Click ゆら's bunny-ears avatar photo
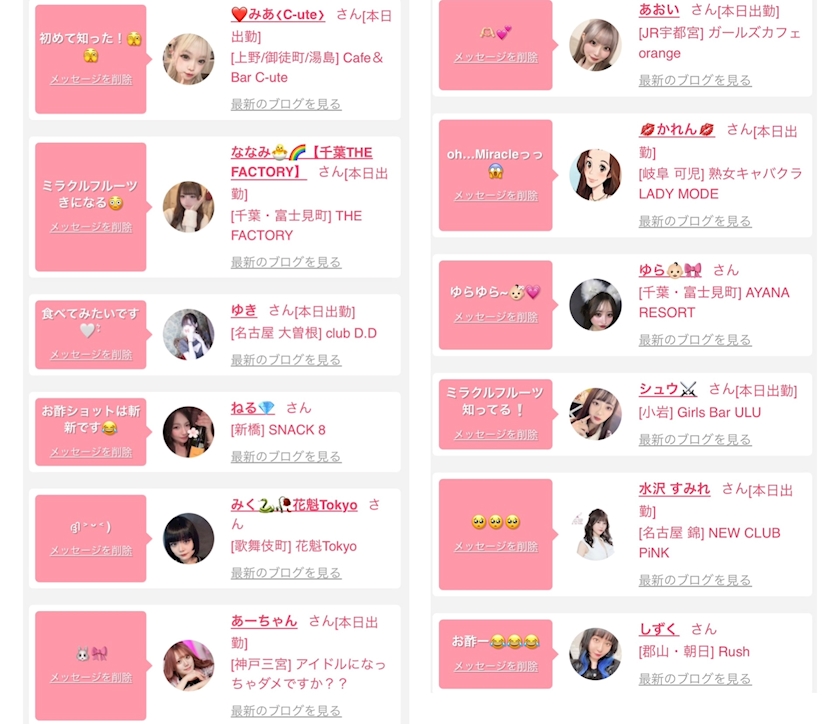Image resolution: width=840 pixels, height=724 pixels. 595,304
